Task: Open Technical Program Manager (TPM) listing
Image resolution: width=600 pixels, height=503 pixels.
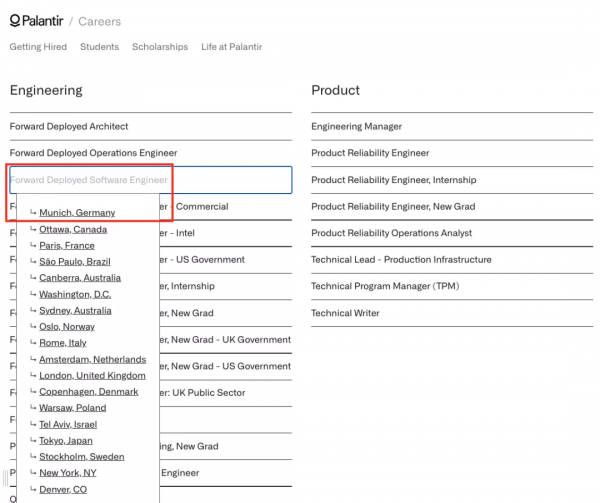Action: coord(452,286)
